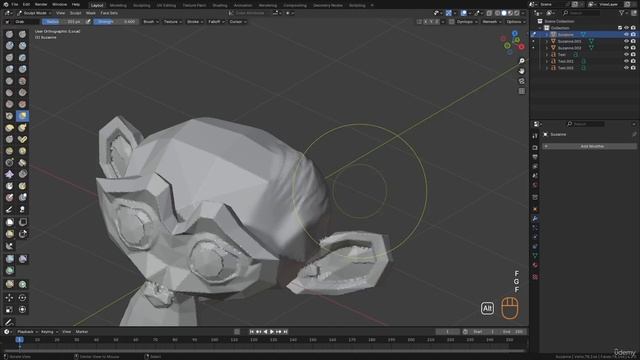Screen dimensions: 640x360
Task: Select the Elastic Deform brush tool
Action: (x=9, y=128)
